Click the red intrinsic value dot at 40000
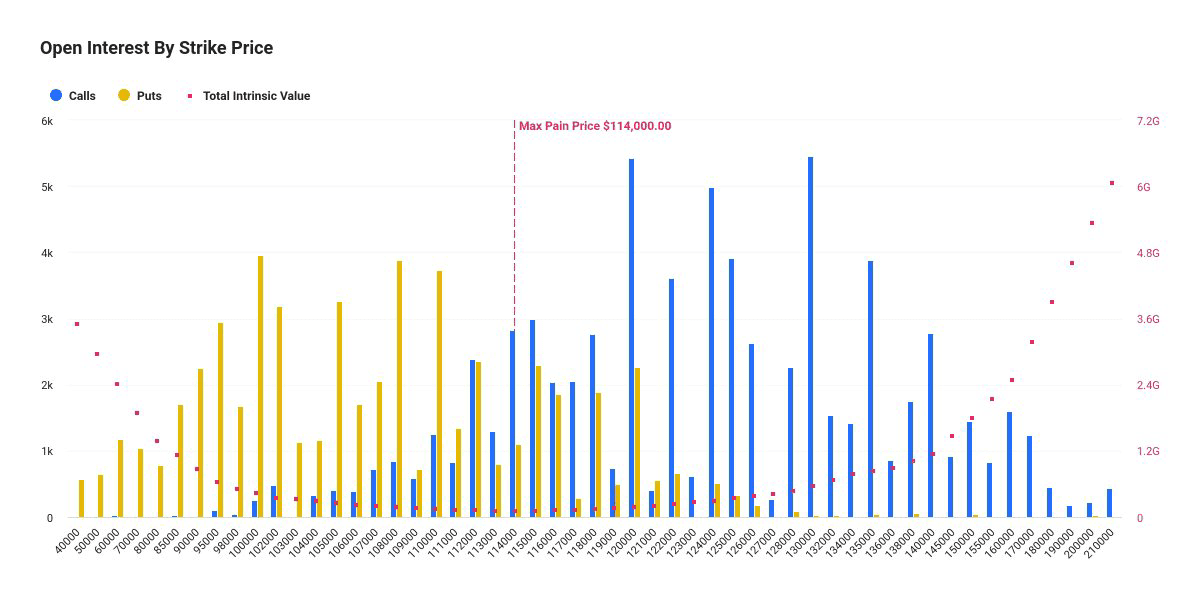This screenshot has width=1200, height=600. click(77, 324)
